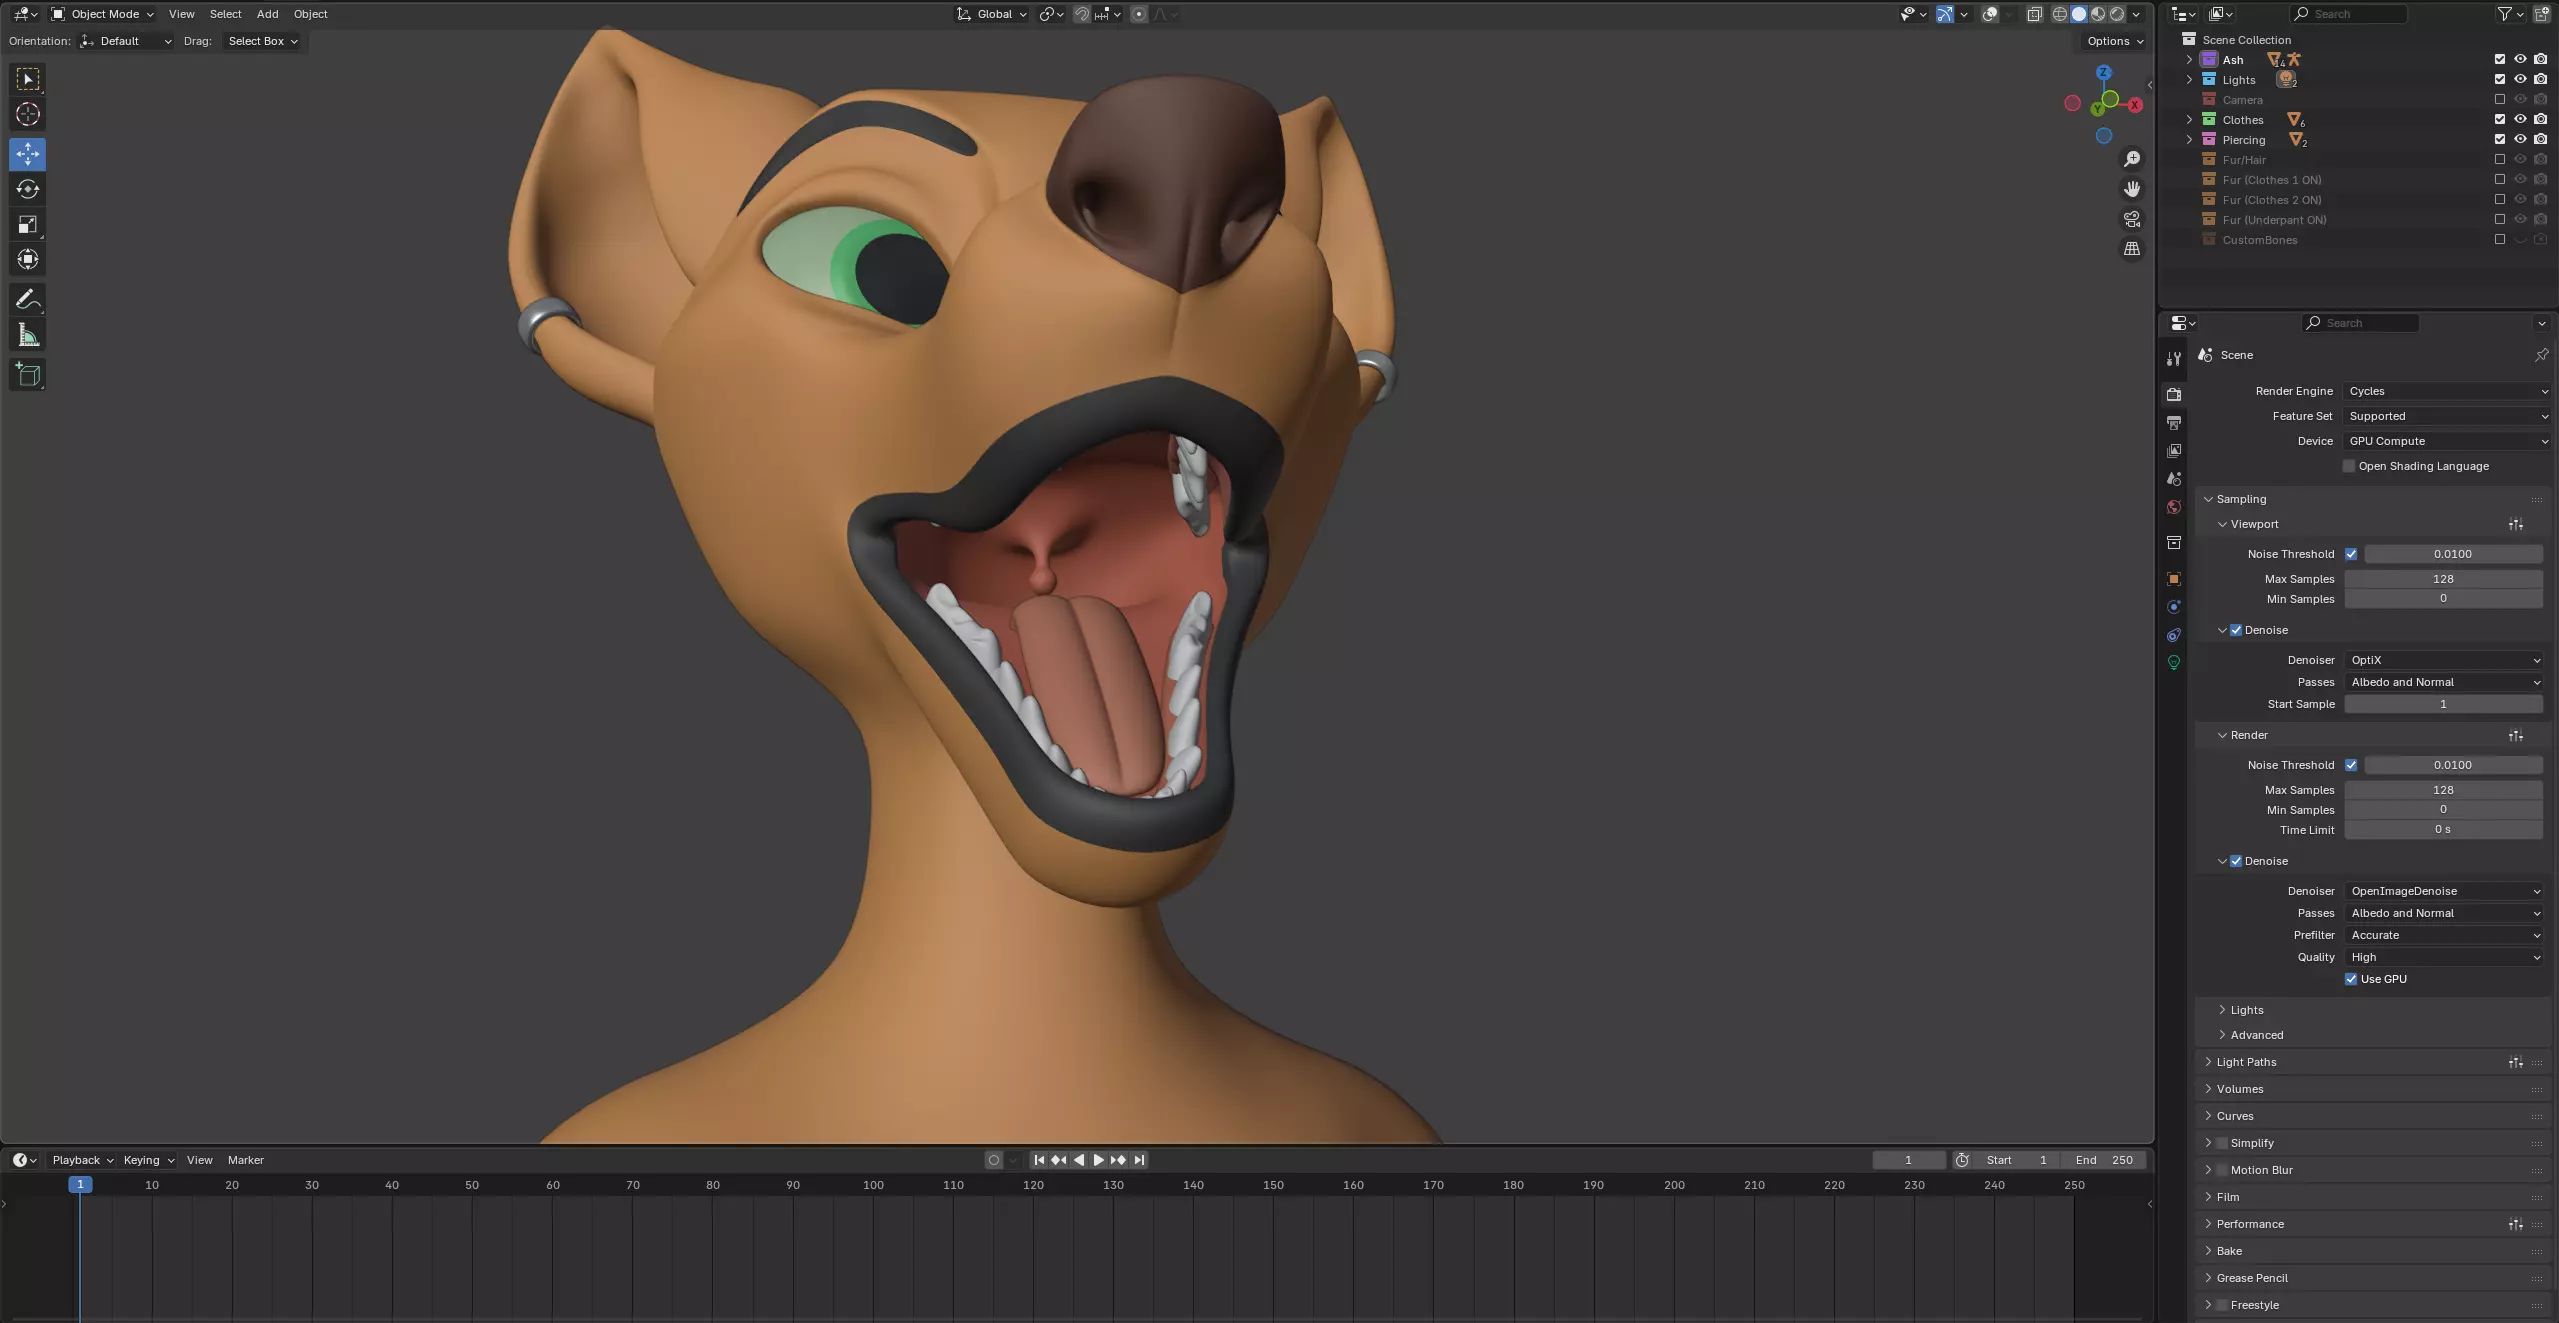
Task: Open the Output properties tab
Action: point(2174,423)
